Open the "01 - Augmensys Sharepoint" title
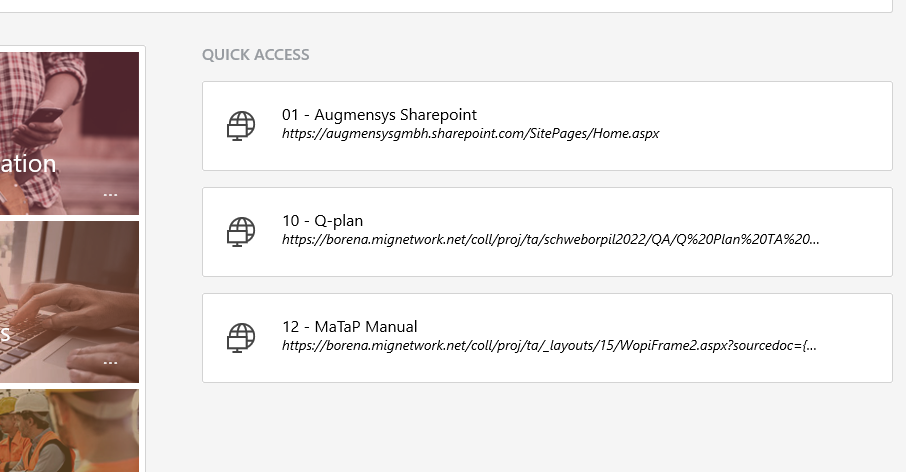The width and height of the screenshot is (906, 472). click(379, 115)
